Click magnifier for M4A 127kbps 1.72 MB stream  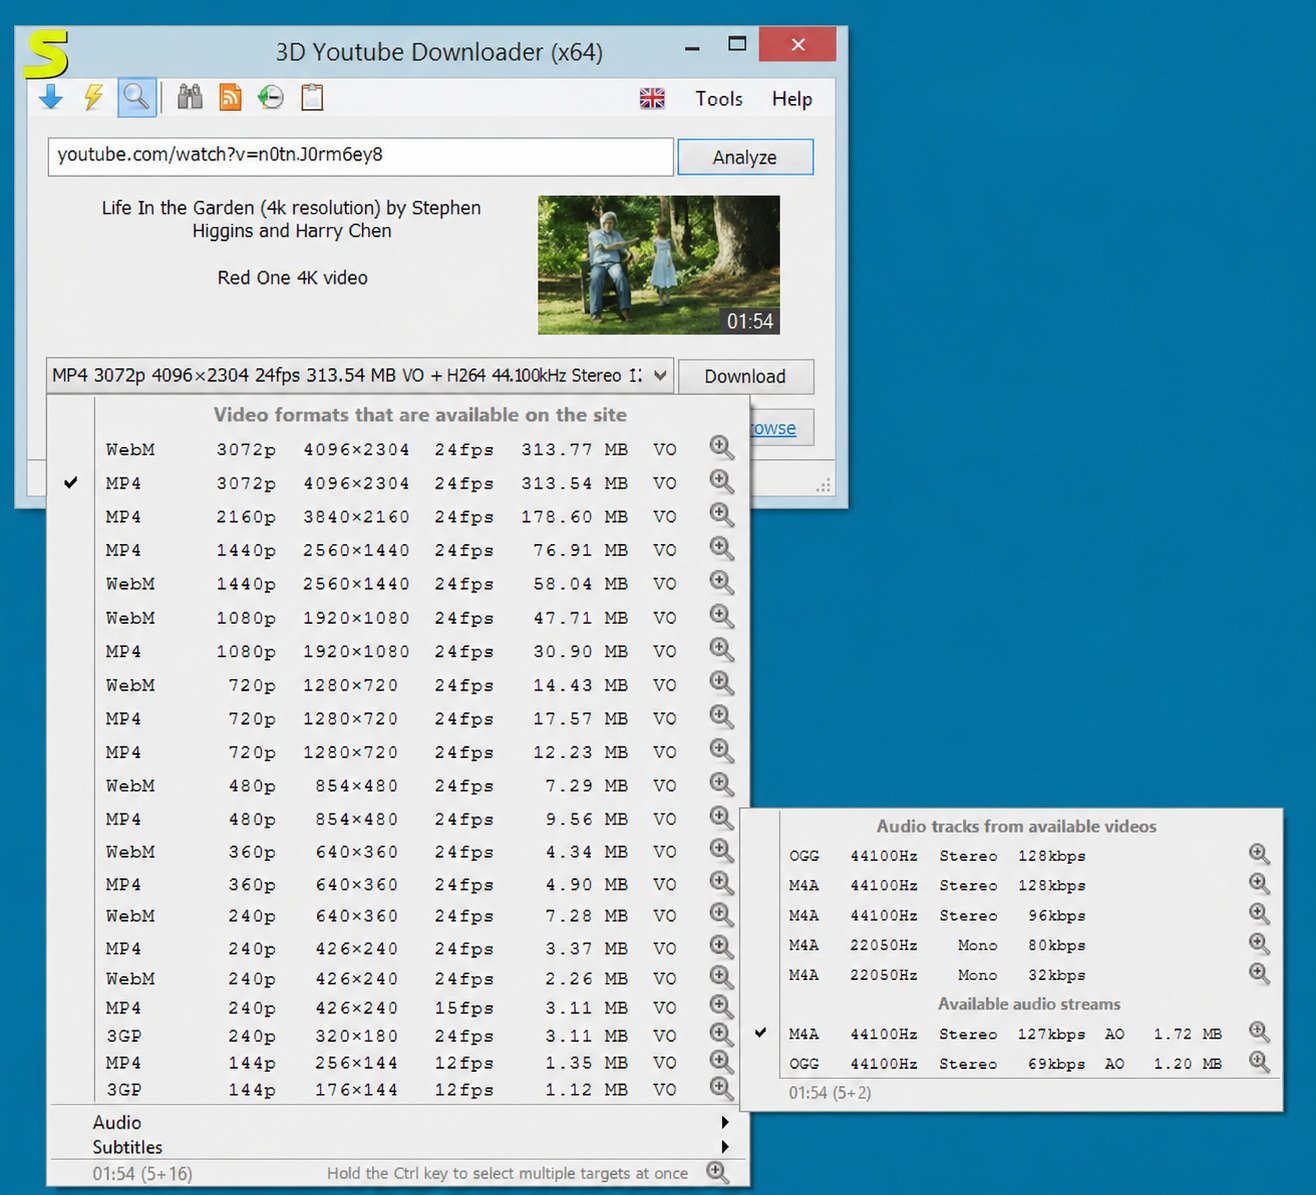tap(1259, 1033)
